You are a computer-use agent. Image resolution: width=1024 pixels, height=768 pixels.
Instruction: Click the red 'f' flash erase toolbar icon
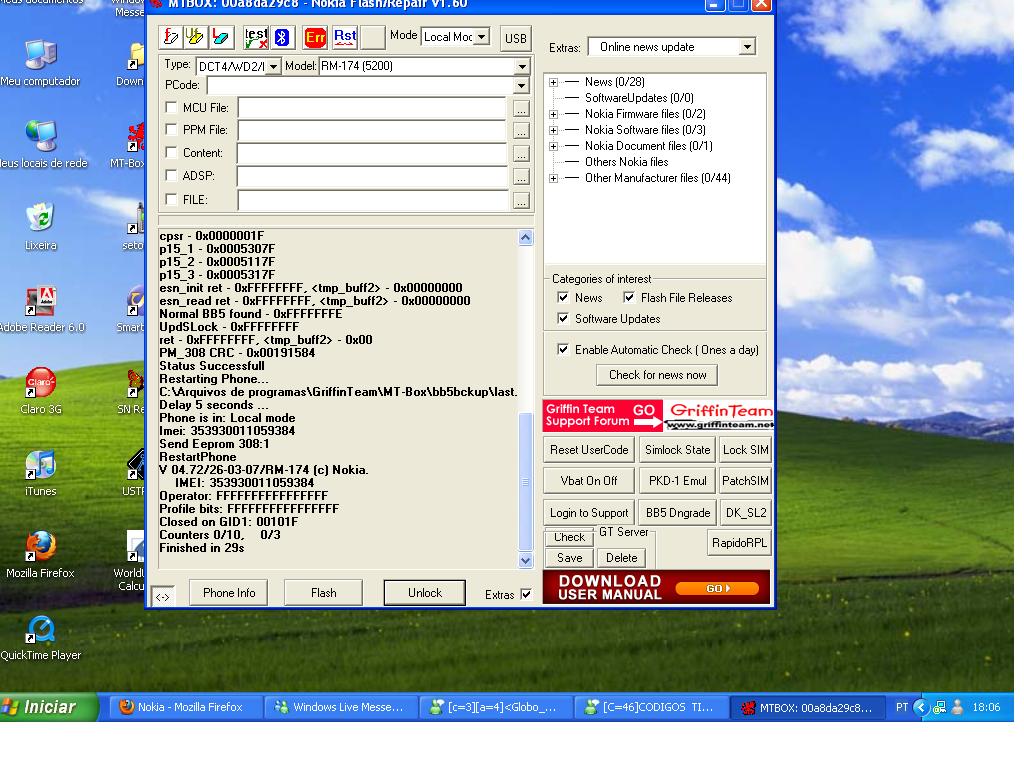click(x=170, y=37)
